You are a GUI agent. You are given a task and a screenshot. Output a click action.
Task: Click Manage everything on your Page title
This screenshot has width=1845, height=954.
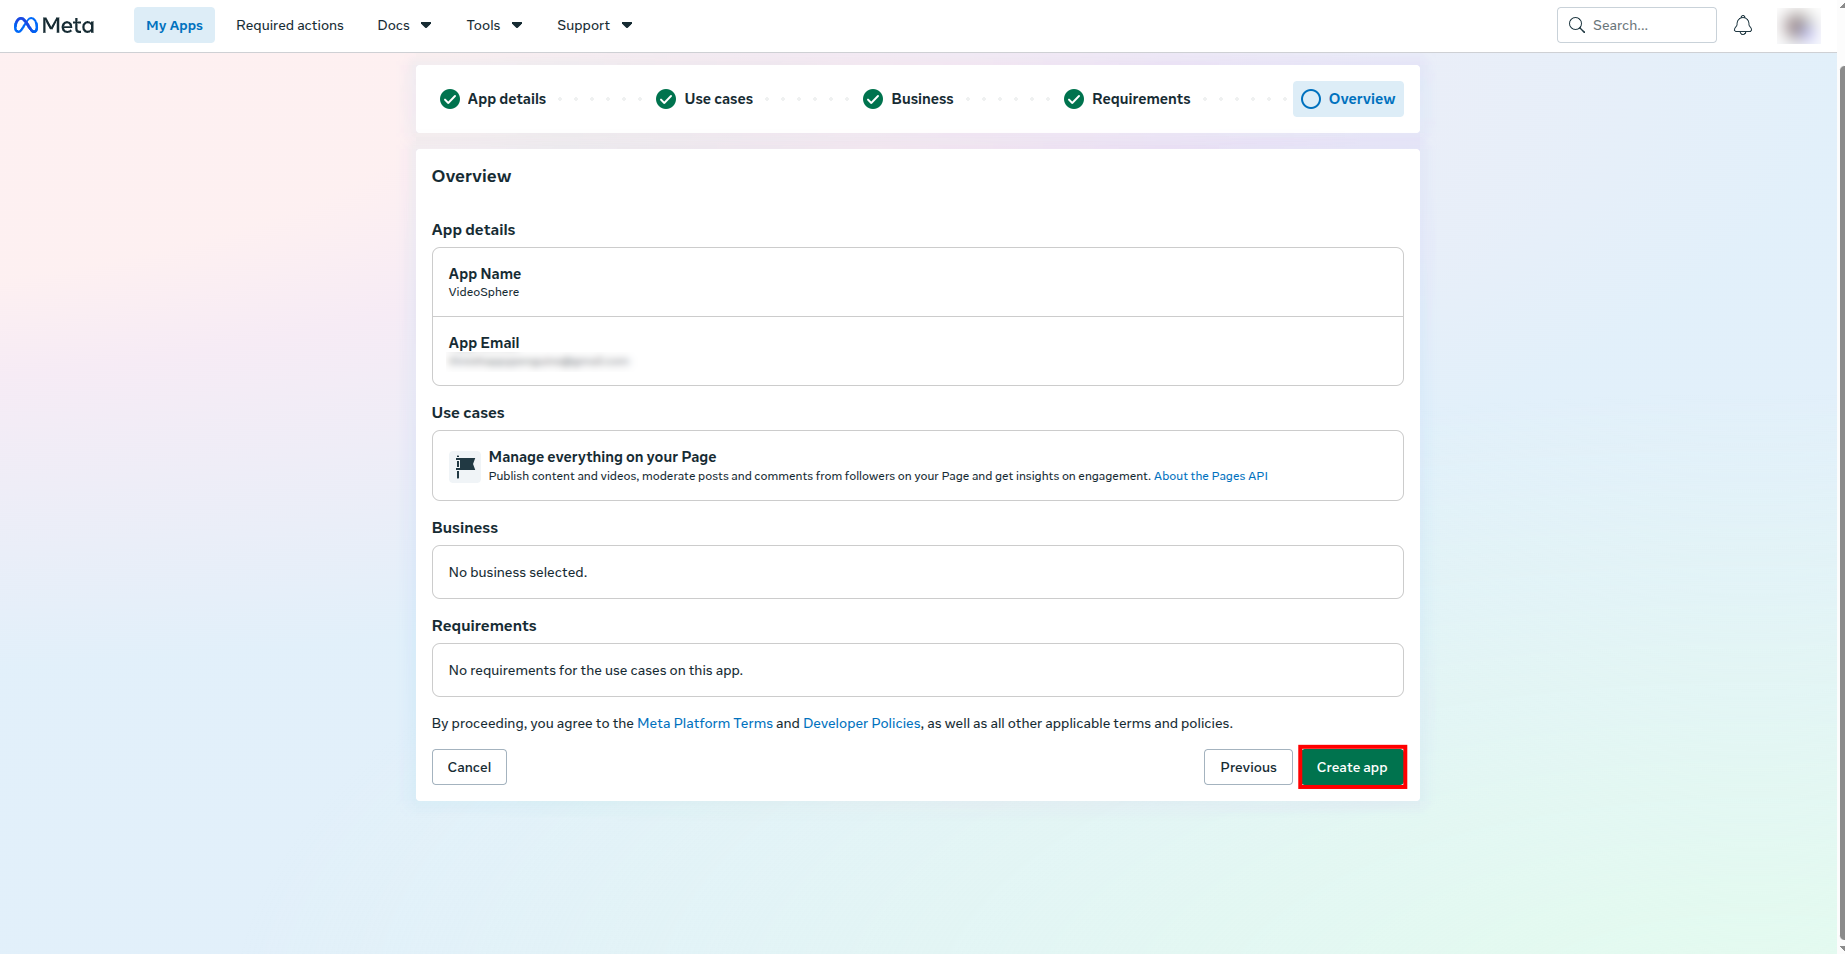602,457
